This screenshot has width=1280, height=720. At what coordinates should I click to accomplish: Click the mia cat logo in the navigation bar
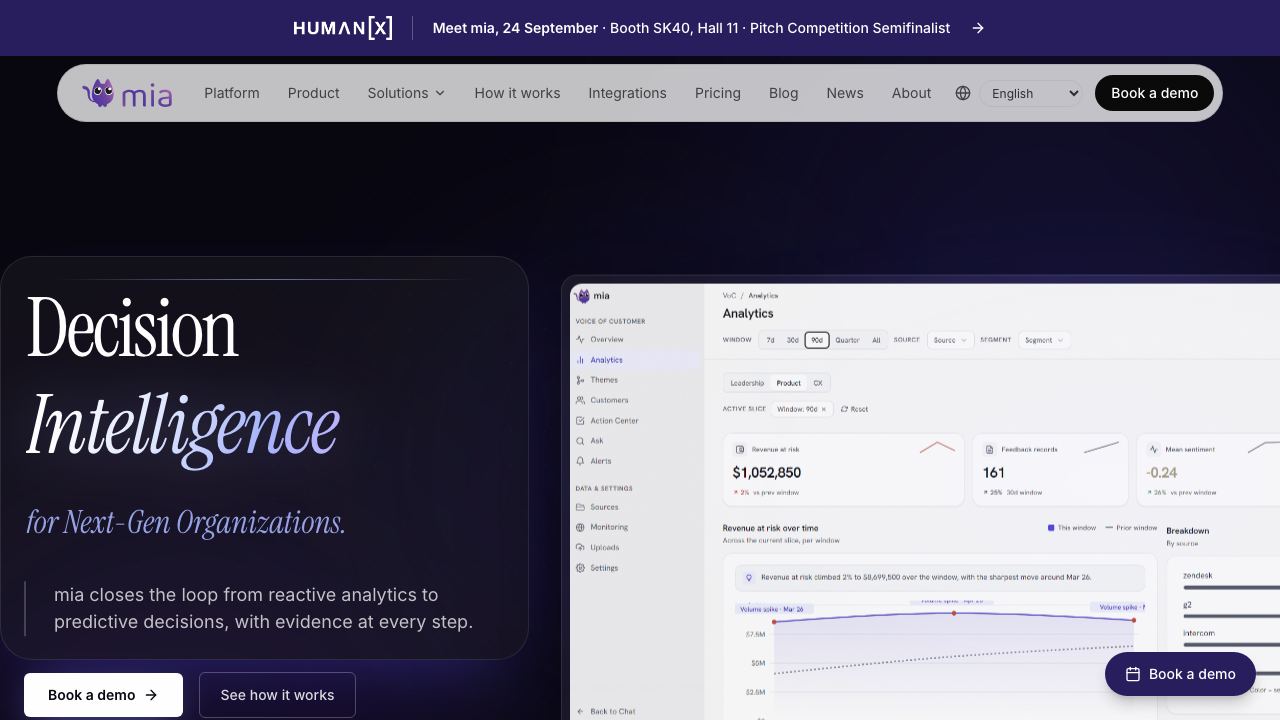click(x=127, y=93)
